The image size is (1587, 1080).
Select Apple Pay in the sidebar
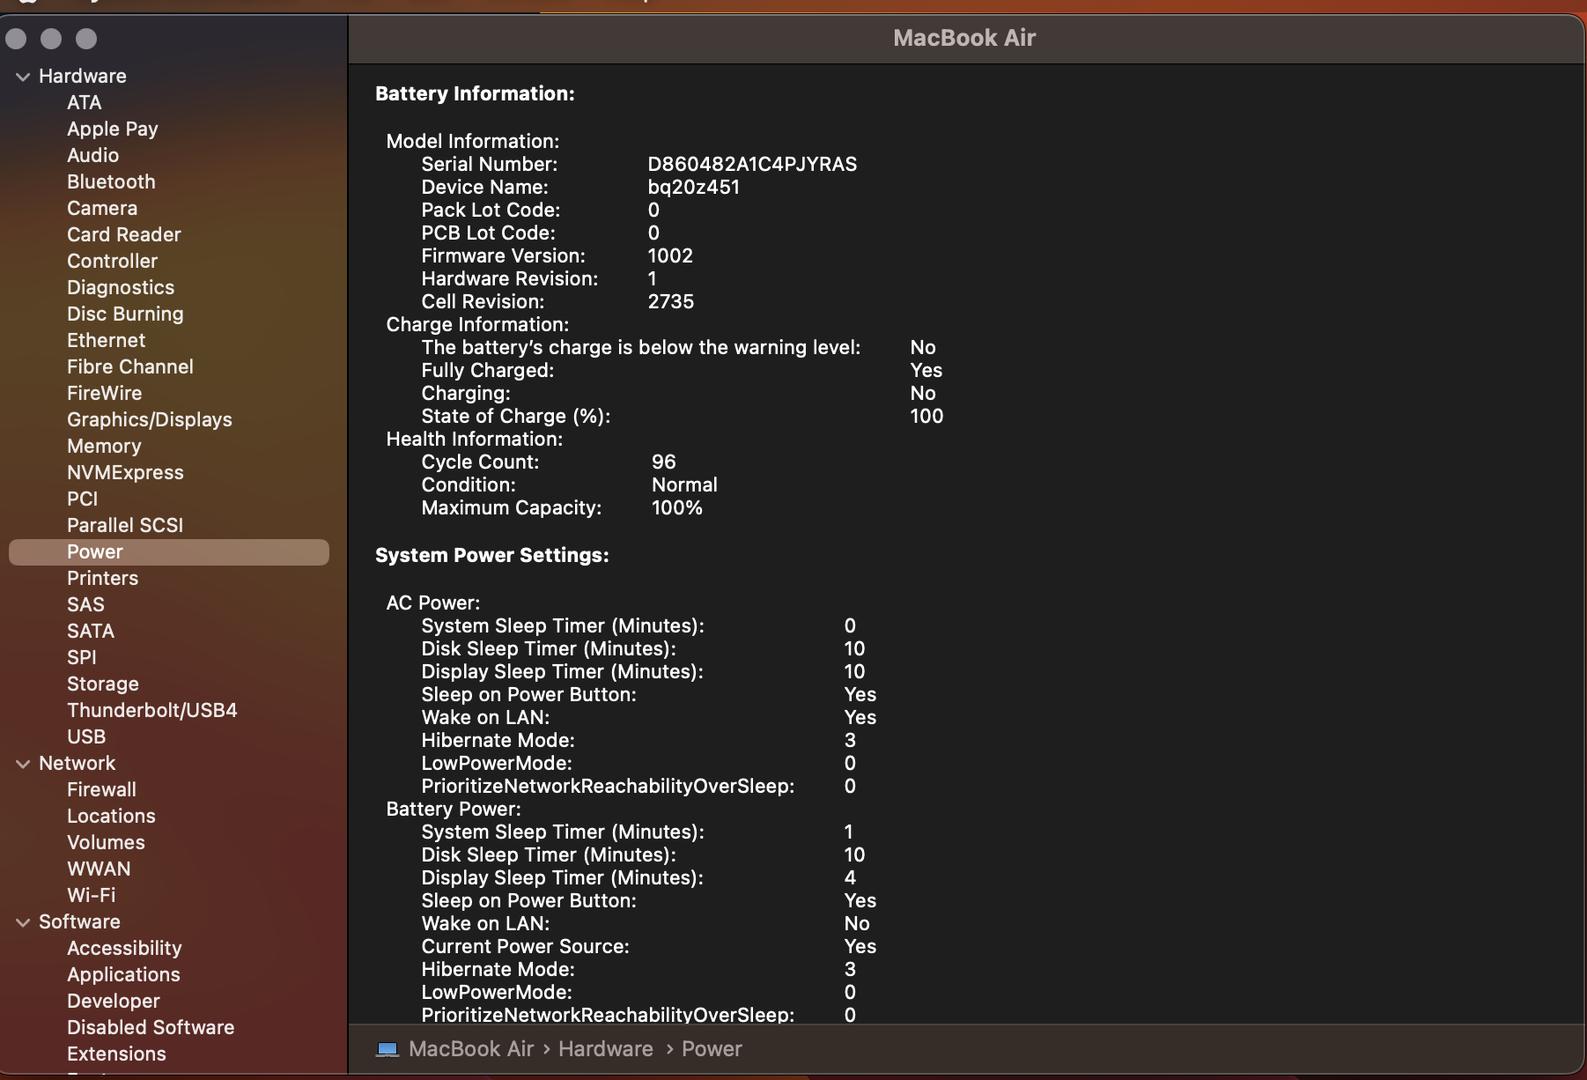(112, 129)
